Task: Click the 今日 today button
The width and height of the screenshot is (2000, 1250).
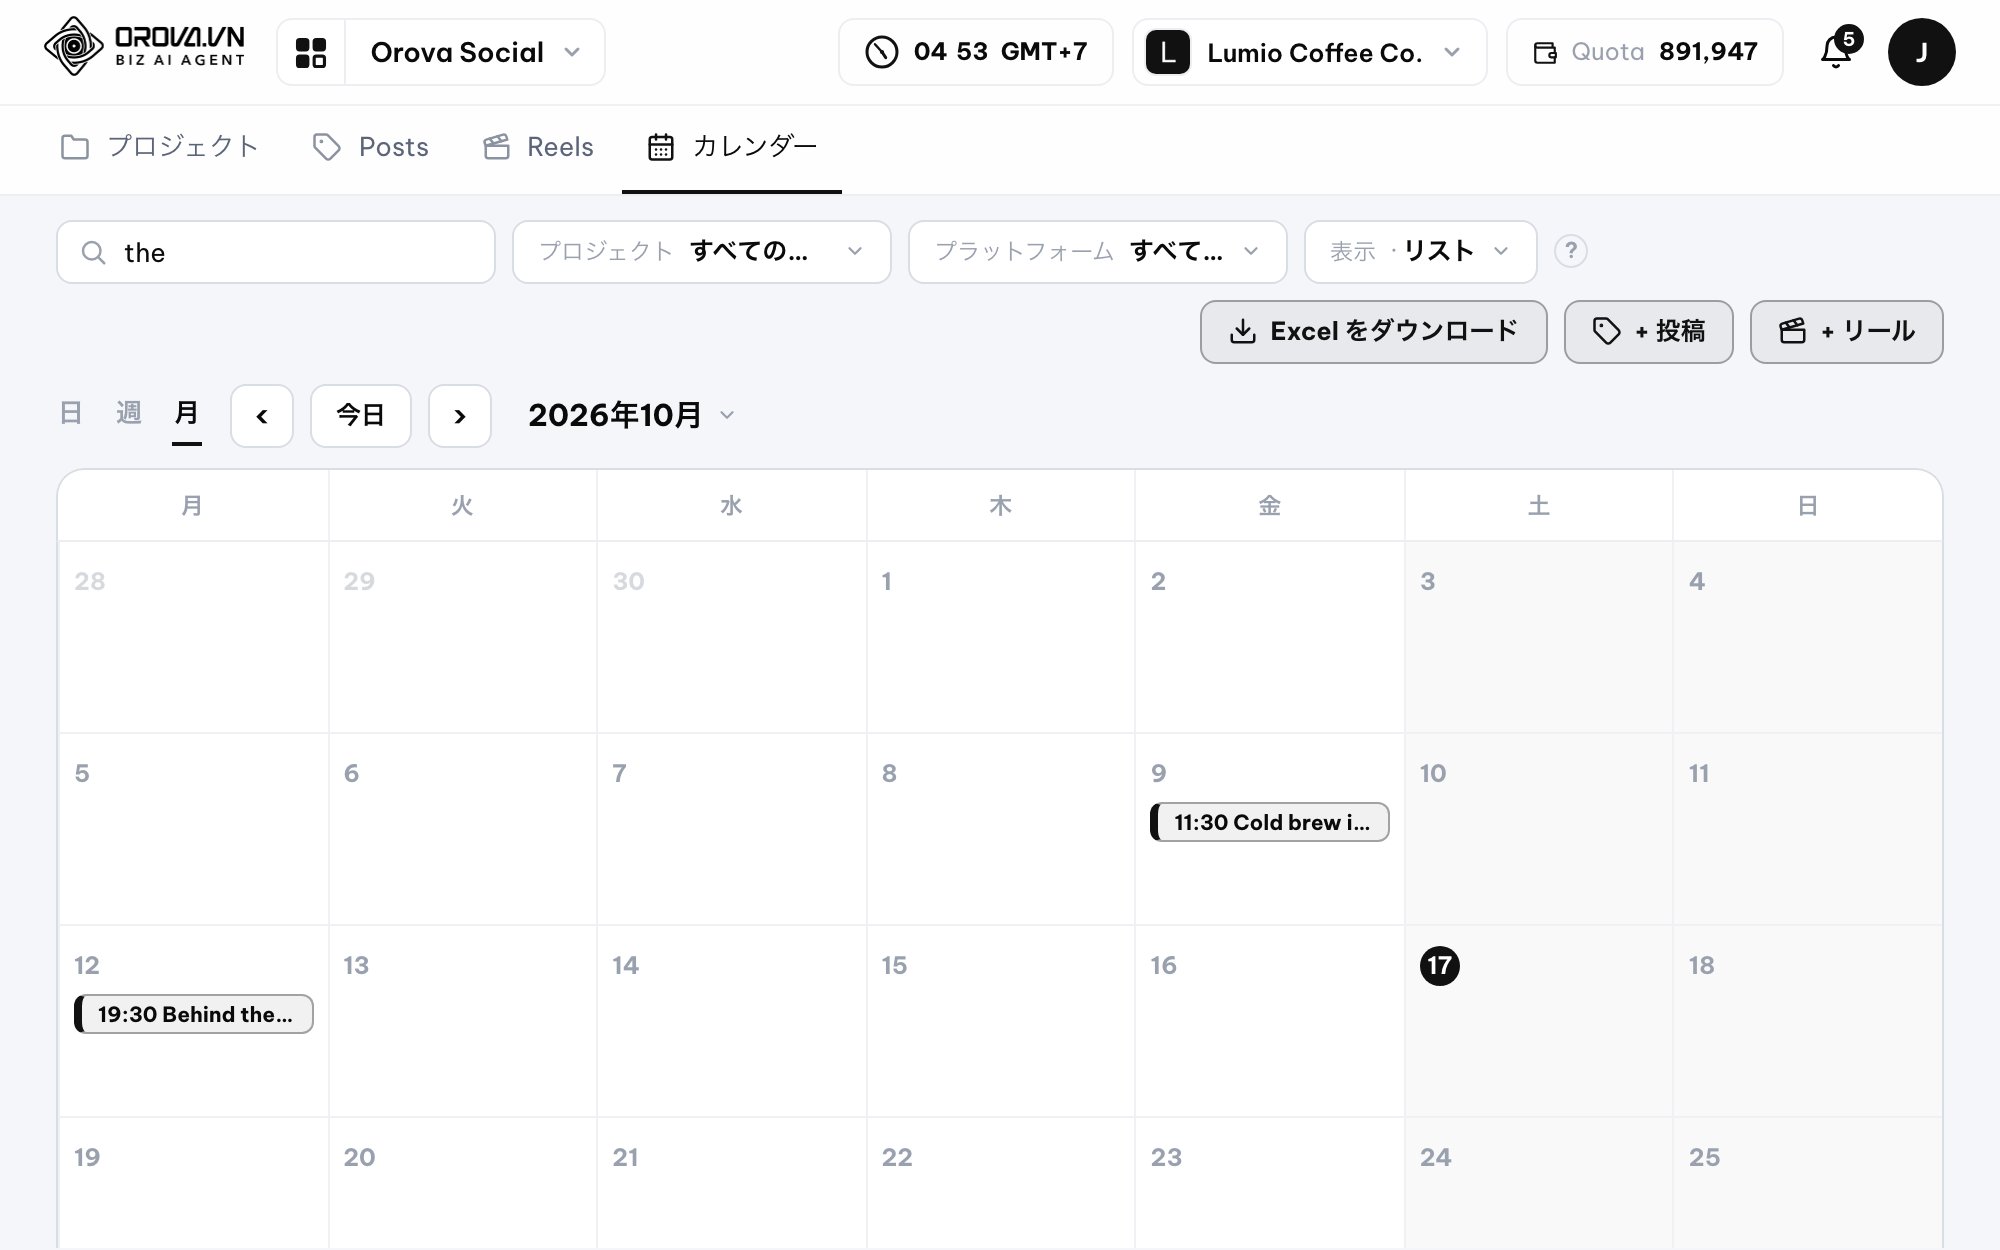Action: (361, 416)
